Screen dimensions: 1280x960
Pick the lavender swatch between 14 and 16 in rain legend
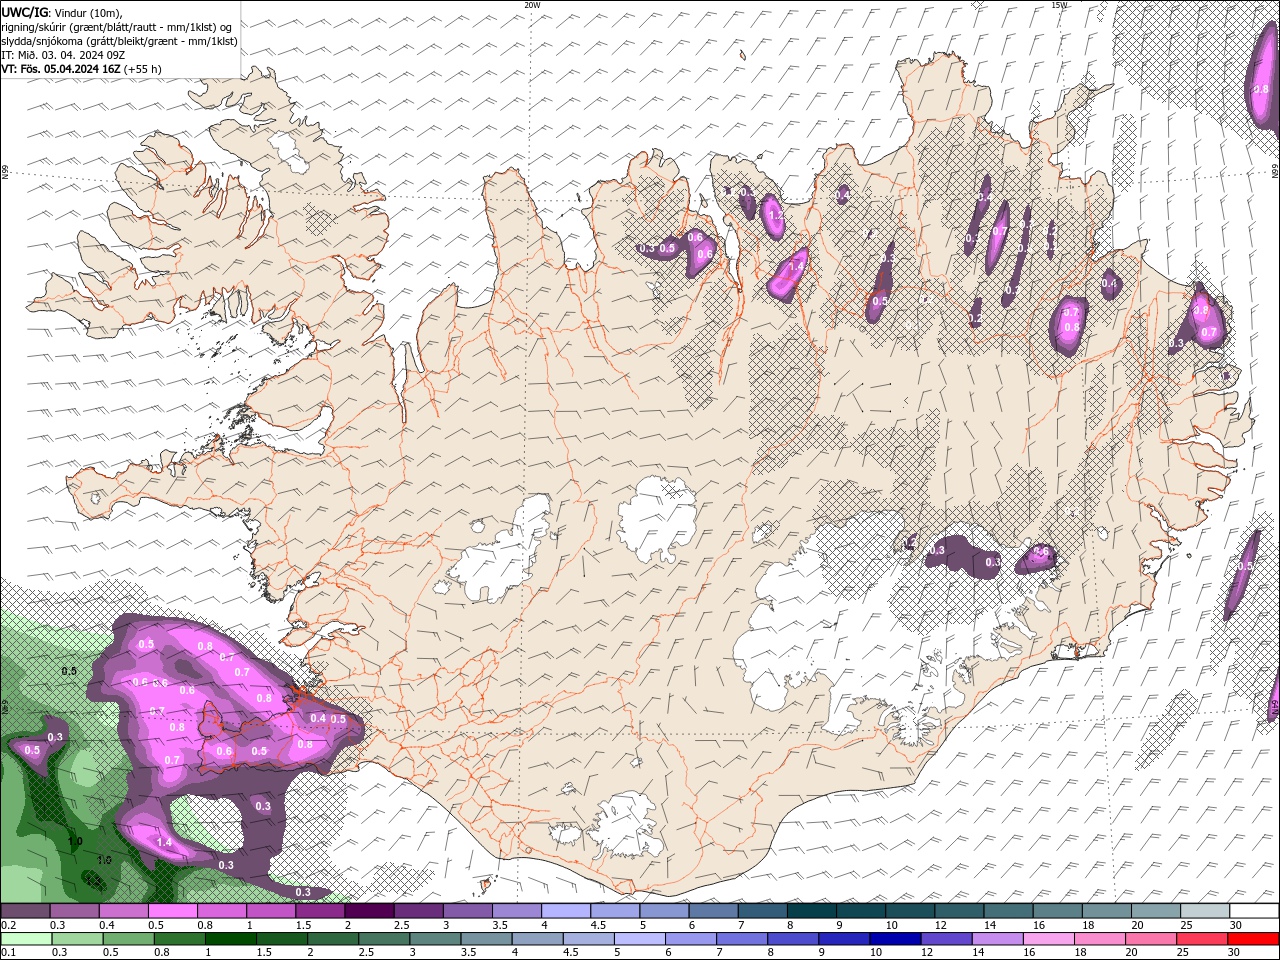[x=997, y=939]
